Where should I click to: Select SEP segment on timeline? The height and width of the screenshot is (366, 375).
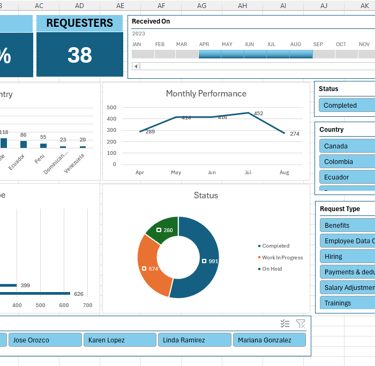[x=324, y=54]
